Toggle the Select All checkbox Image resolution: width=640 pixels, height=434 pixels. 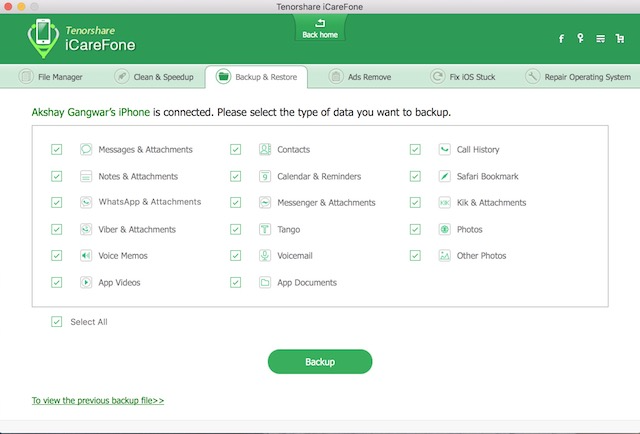pos(56,322)
